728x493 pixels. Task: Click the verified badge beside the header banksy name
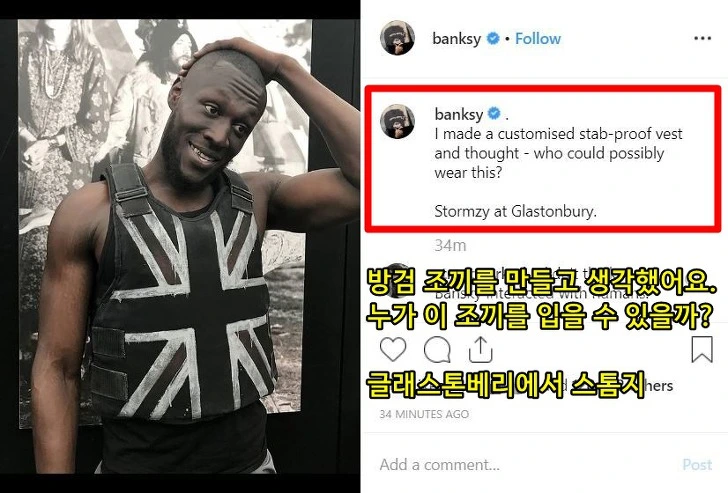coord(493,39)
